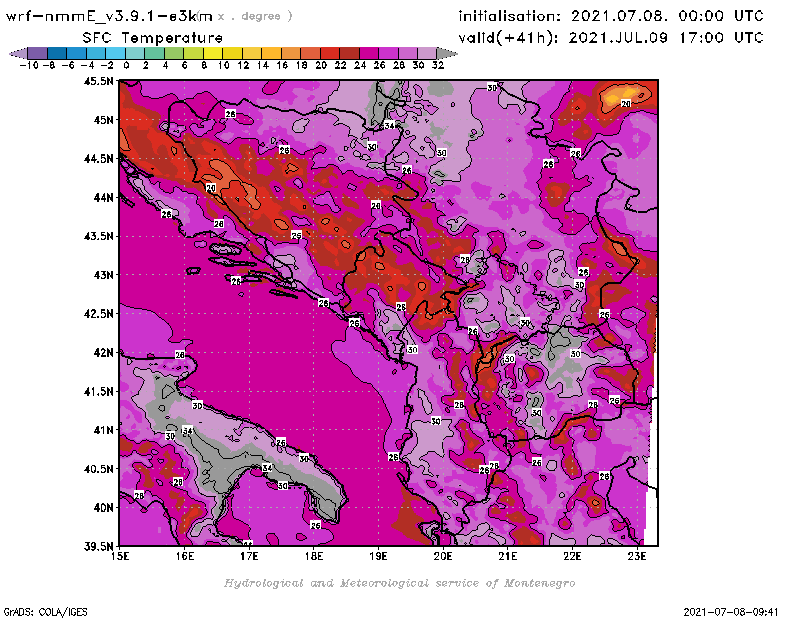Click the '-10' tick label under color bar
The height and width of the screenshot is (618, 800).
click(29, 65)
